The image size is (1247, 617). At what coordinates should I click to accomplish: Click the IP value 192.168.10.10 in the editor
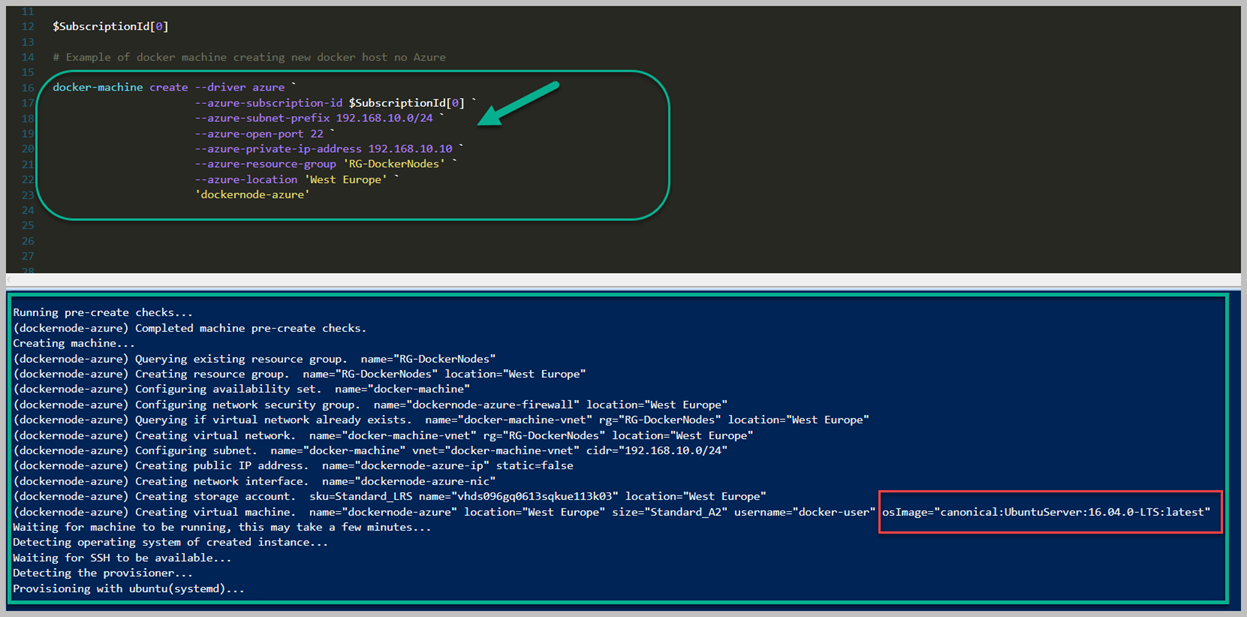click(410, 149)
